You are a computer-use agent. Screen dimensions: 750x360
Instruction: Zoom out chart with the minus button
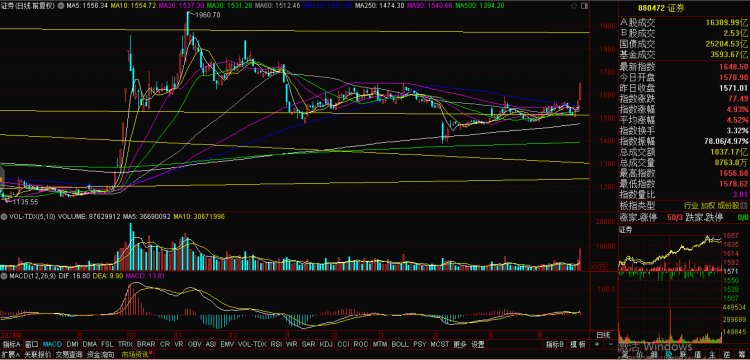coord(607,344)
